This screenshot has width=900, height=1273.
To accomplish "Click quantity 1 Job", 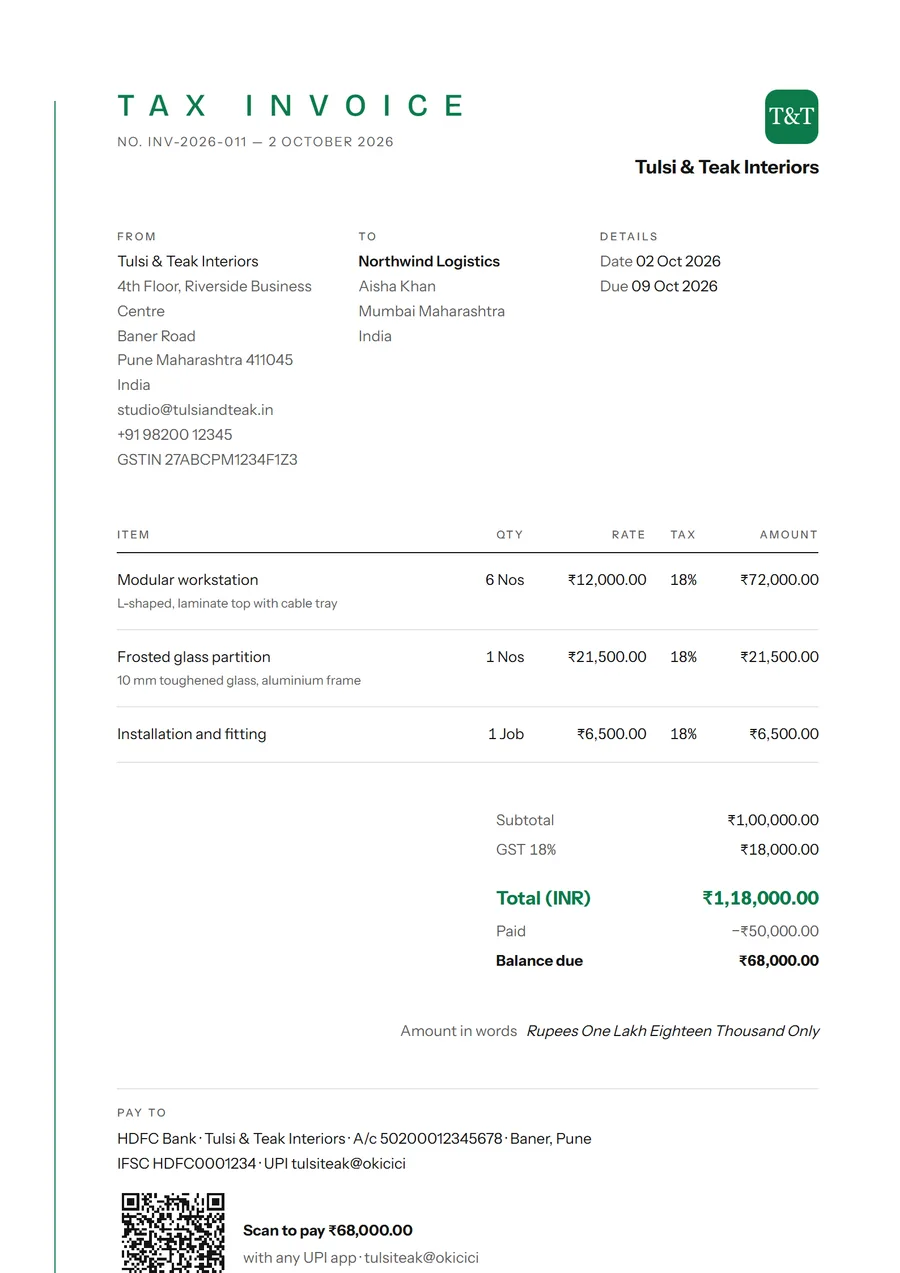I will pos(506,734).
